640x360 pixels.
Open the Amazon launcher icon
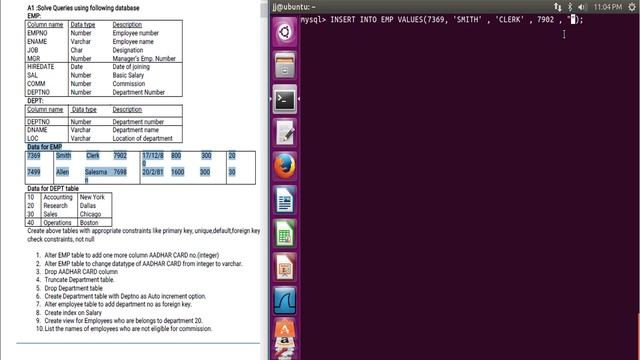pos(284,341)
